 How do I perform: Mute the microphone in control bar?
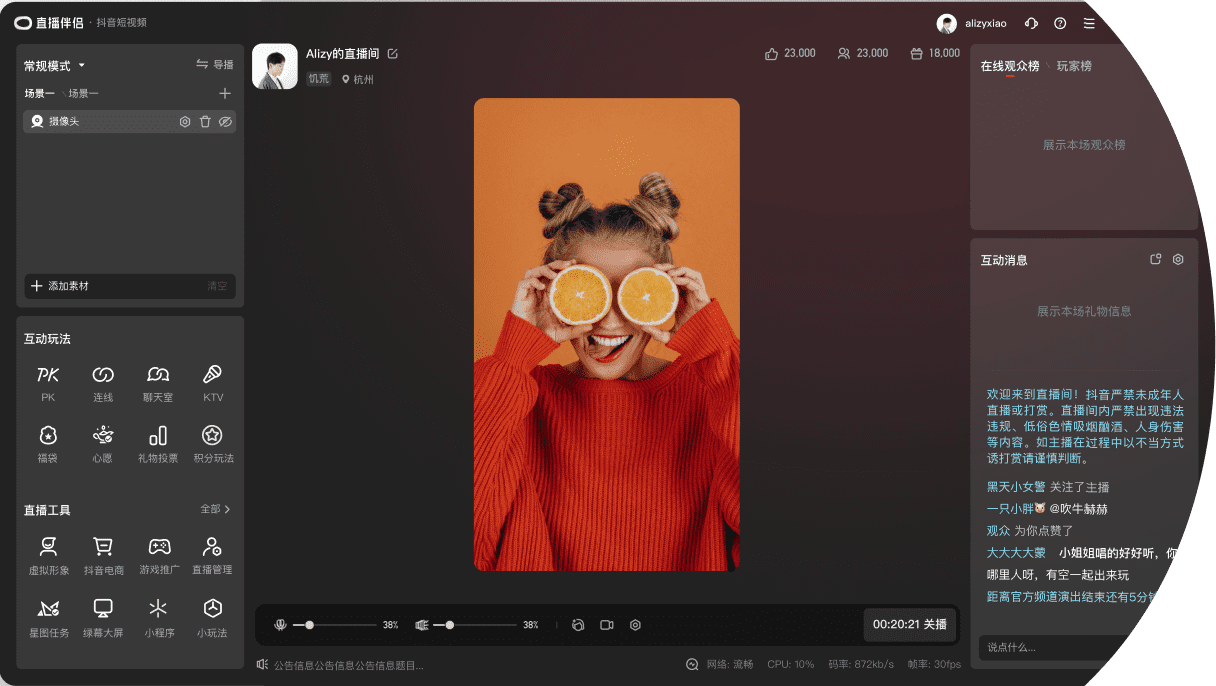point(280,625)
